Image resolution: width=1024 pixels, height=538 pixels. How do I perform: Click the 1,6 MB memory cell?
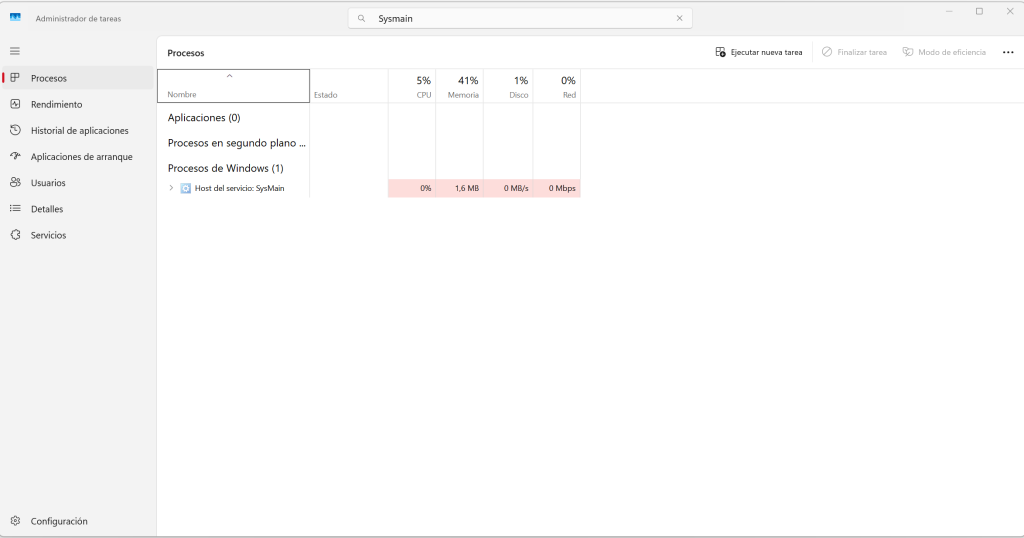pos(460,188)
